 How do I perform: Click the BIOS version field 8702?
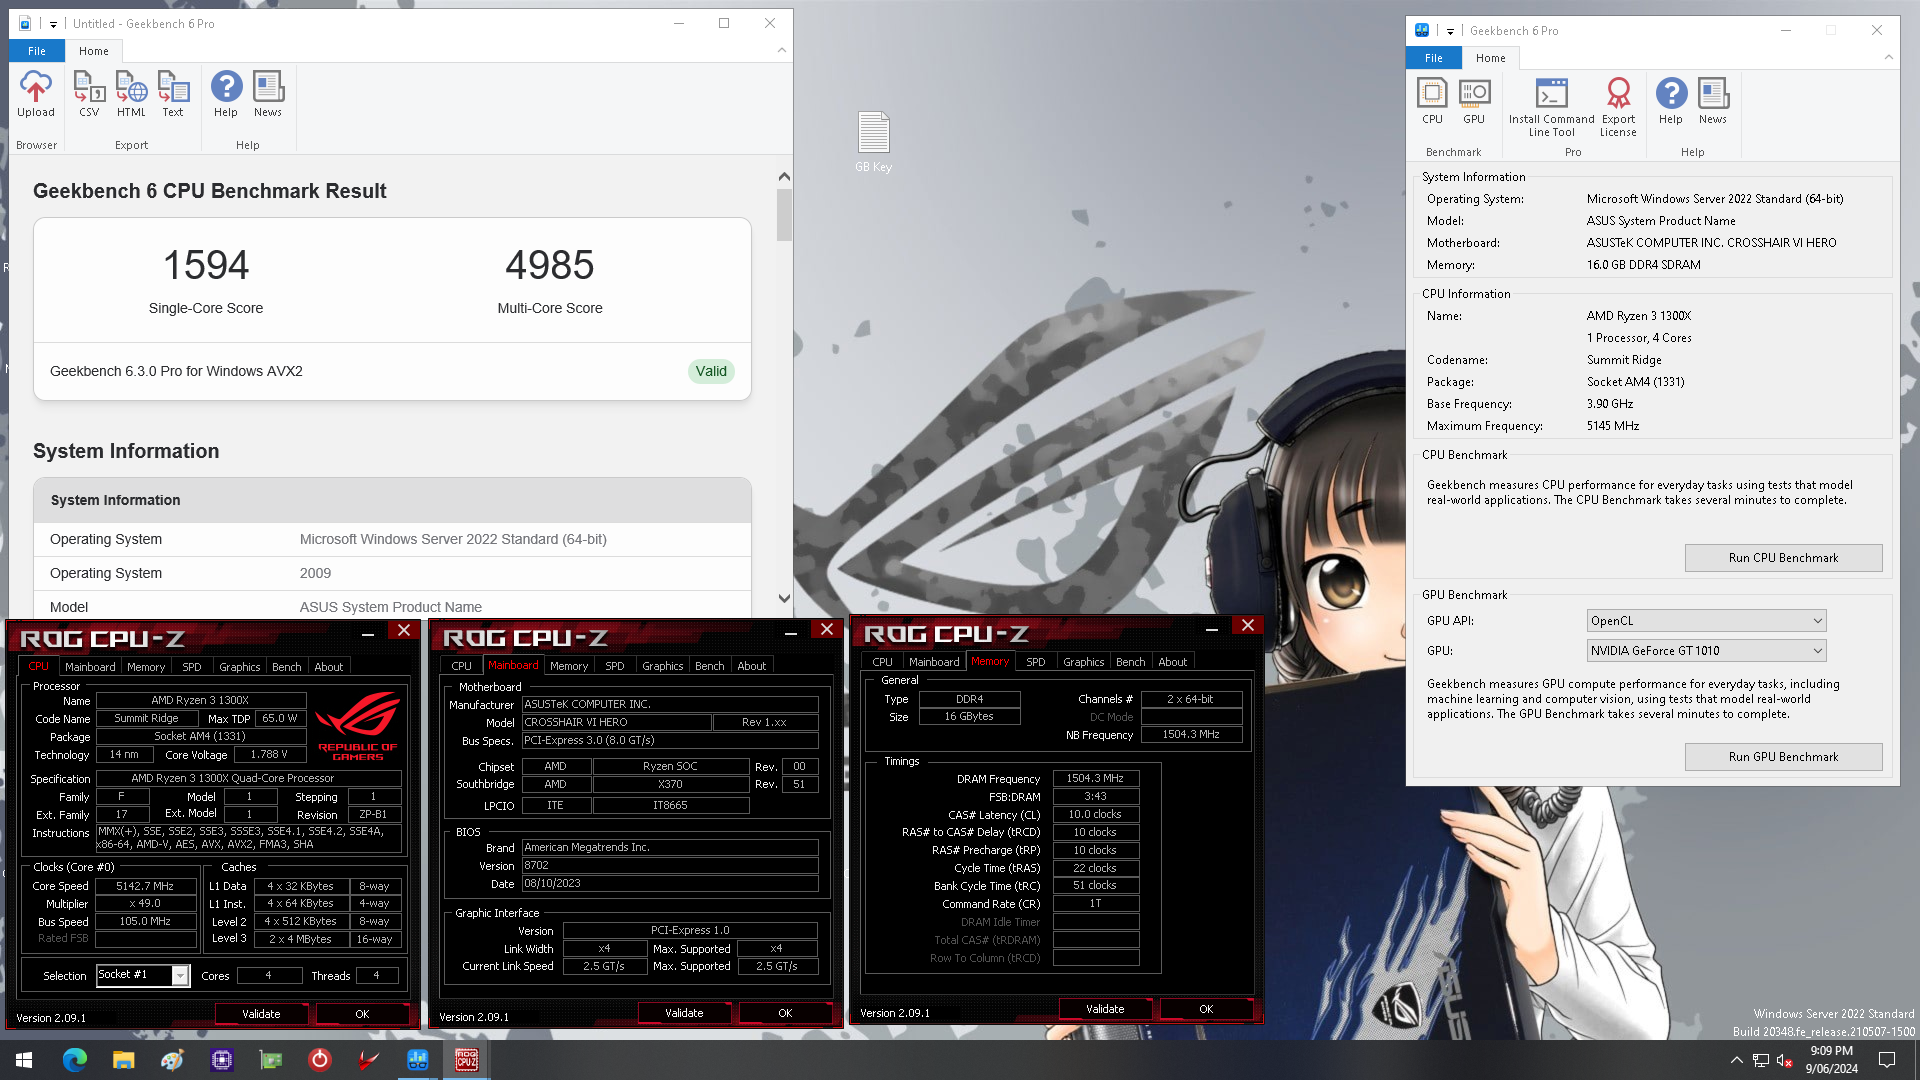point(670,866)
